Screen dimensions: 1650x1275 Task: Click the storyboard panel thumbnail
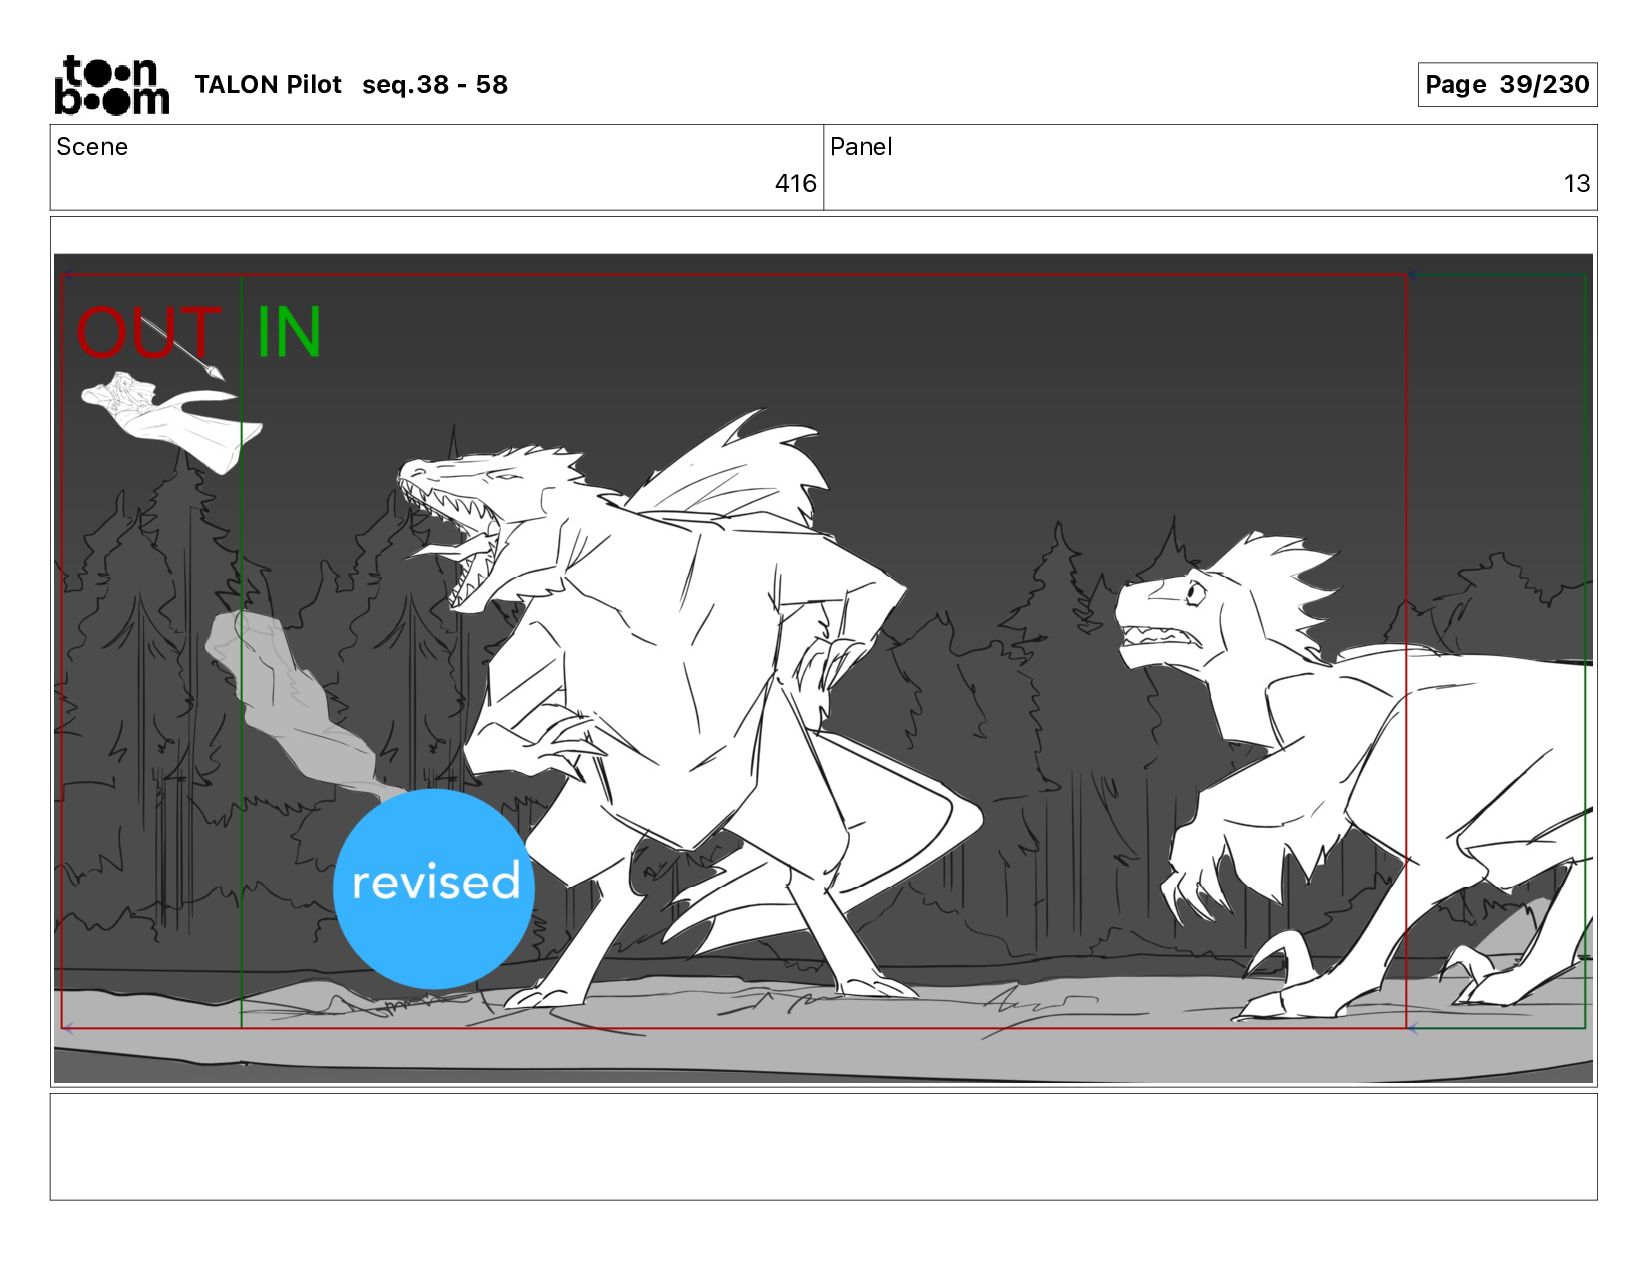[x=823, y=668]
